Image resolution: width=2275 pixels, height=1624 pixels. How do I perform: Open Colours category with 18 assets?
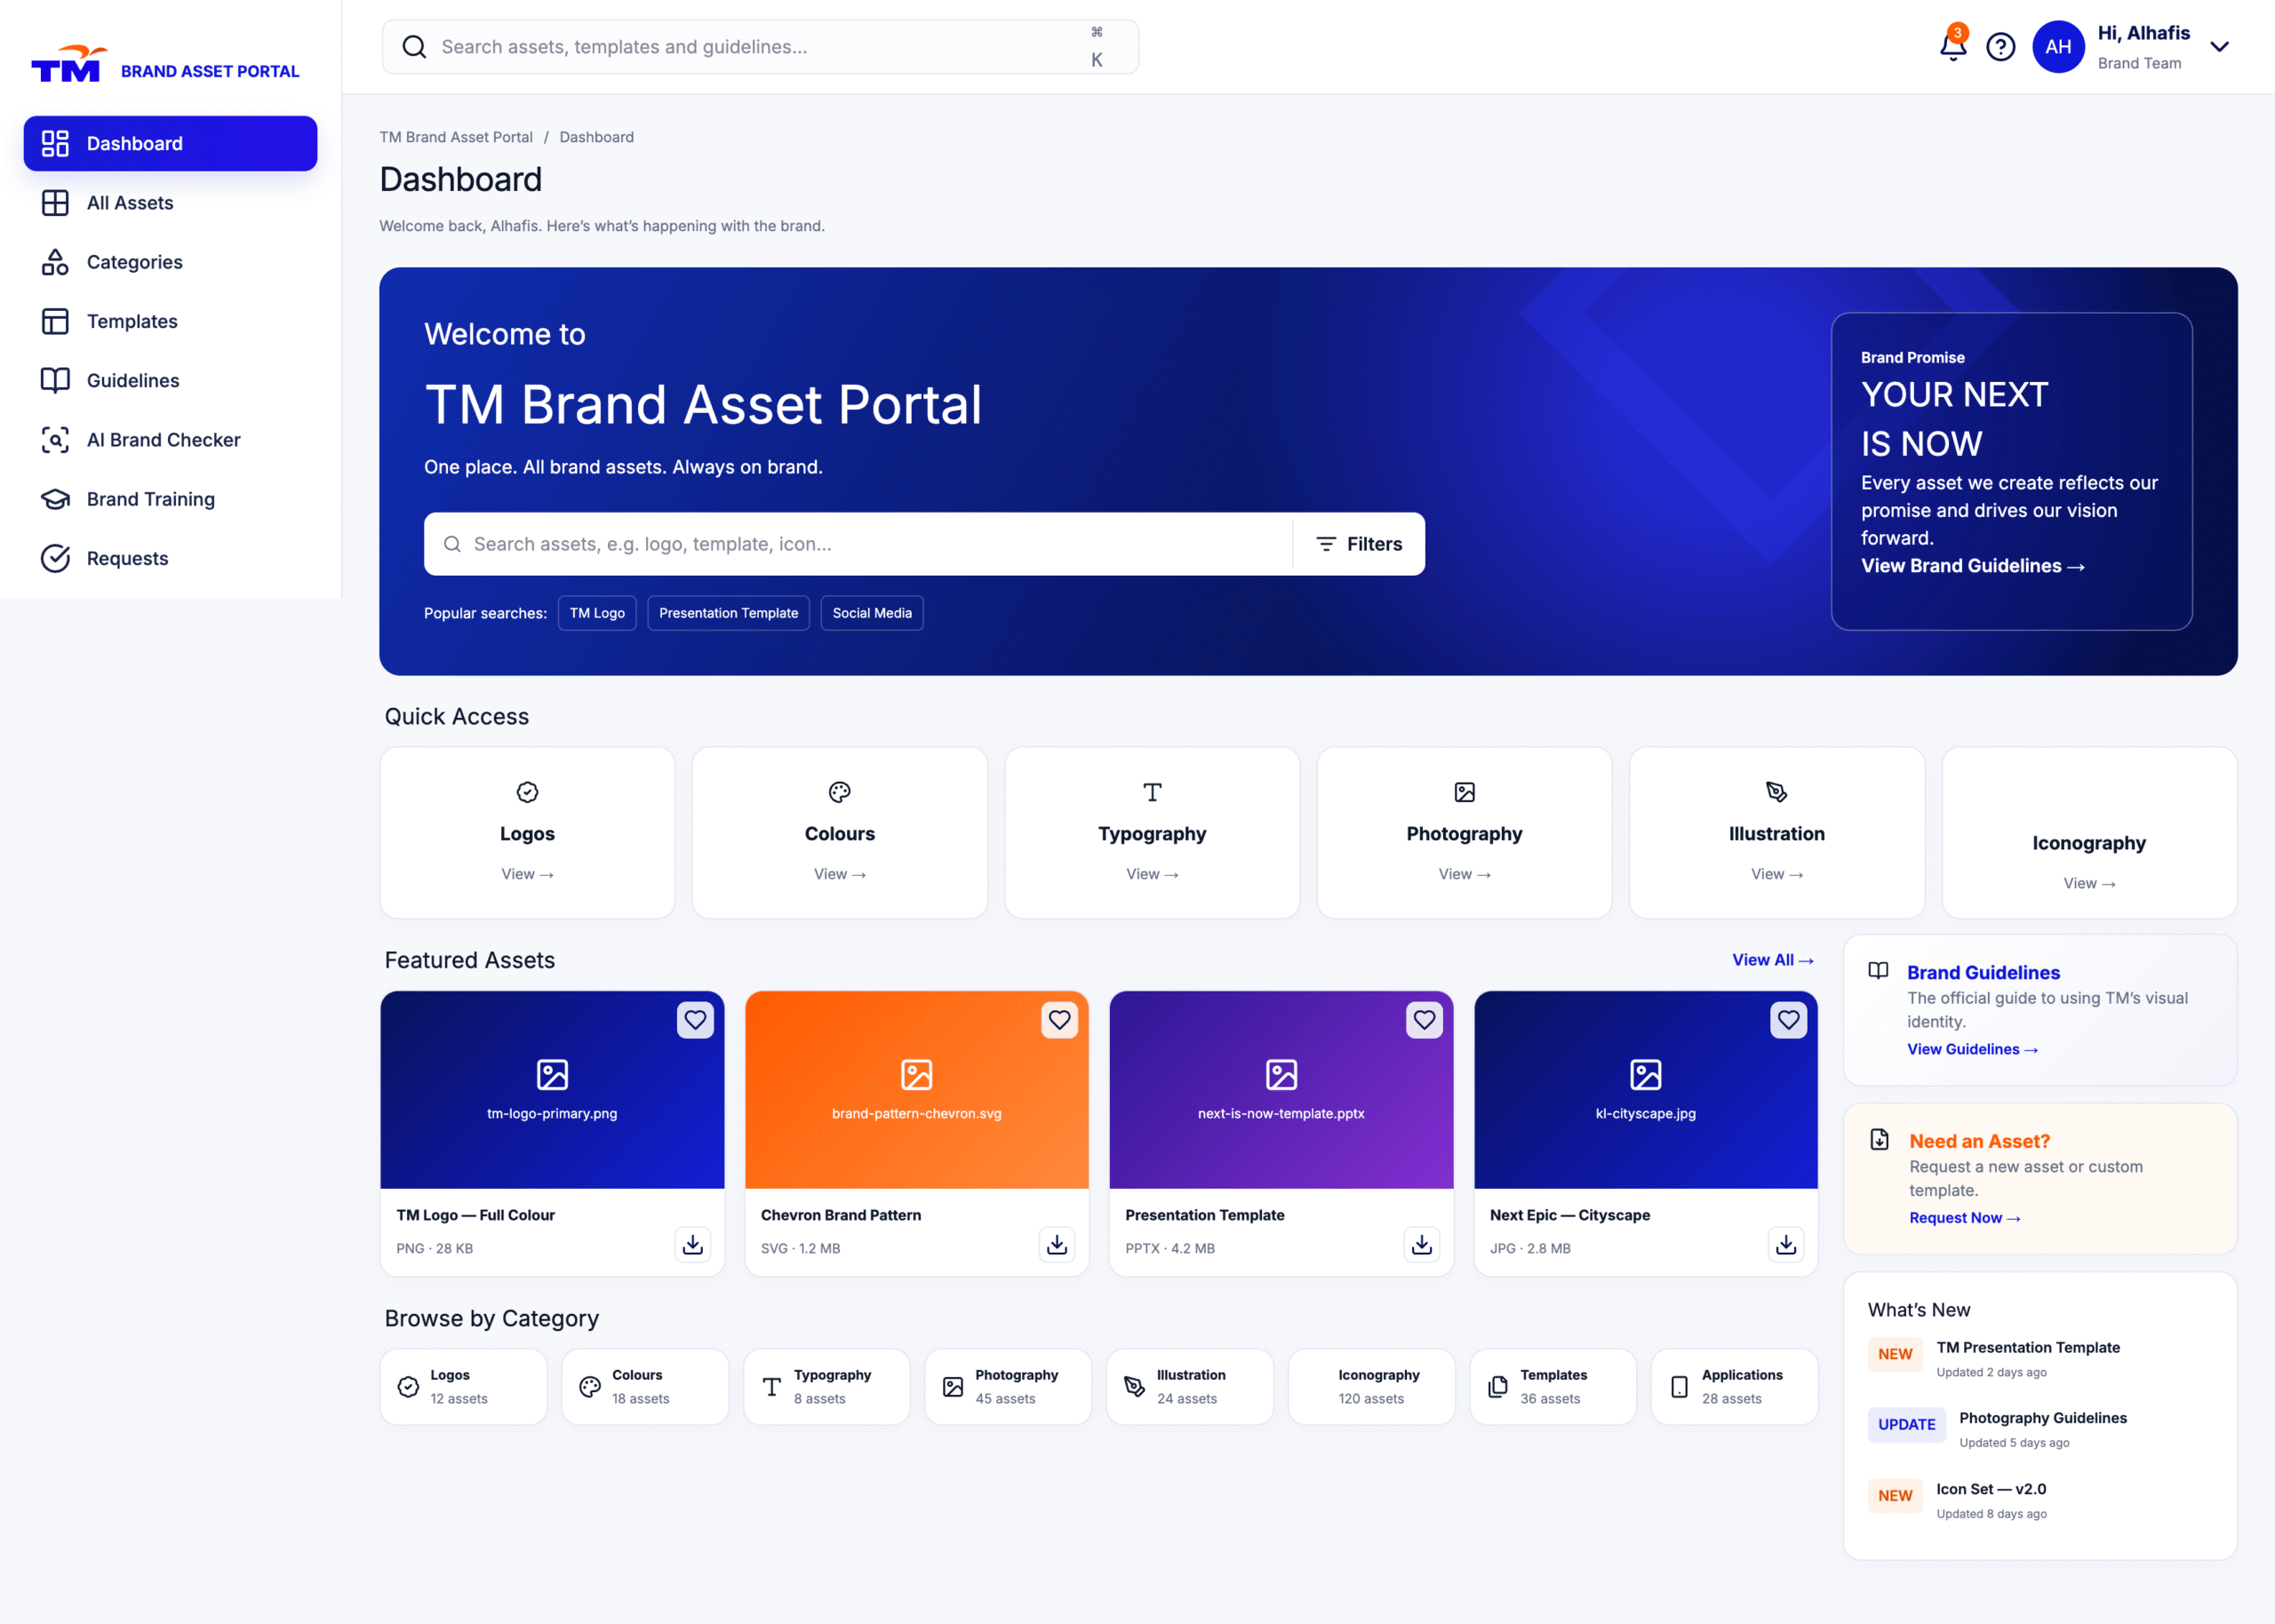645,1387
